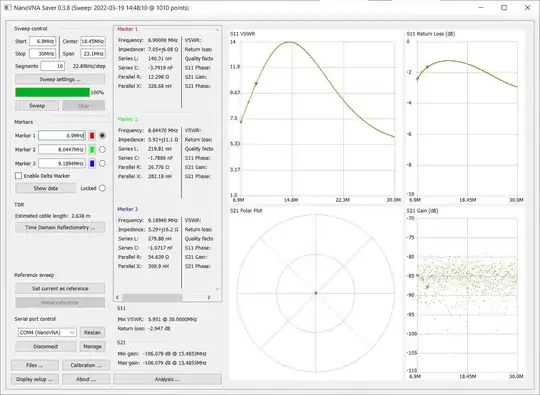Click Marker 2 frequency value 8.04470 MHz
The width and height of the screenshot is (540, 395).
163,131
